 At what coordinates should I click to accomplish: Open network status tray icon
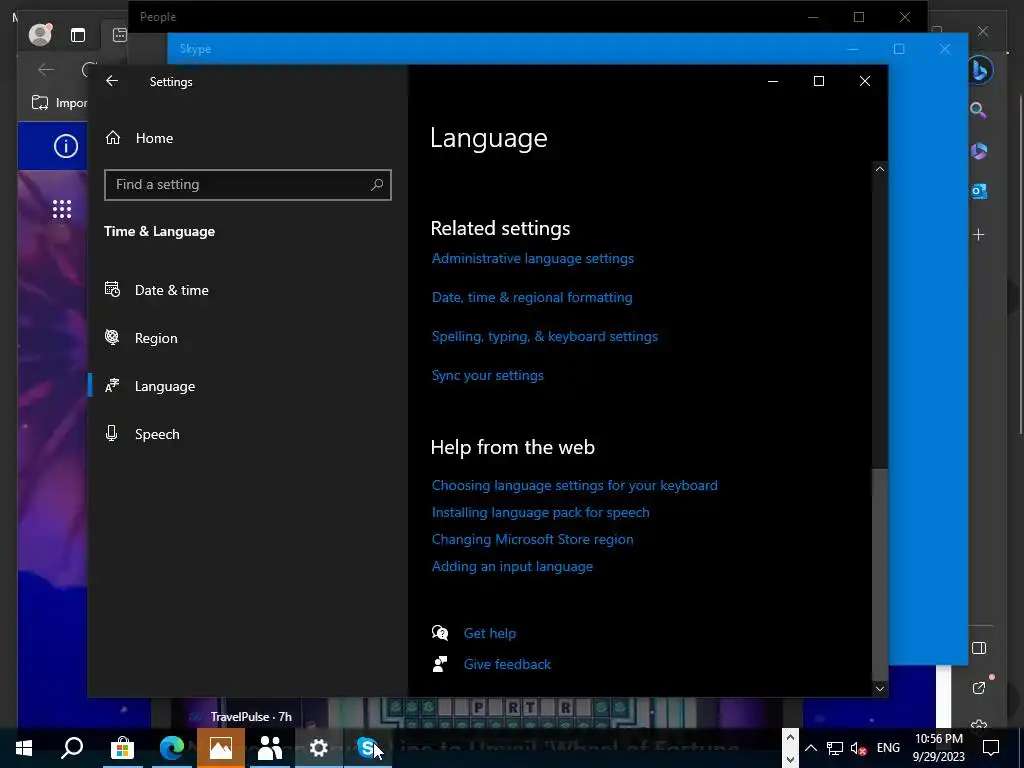pos(835,748)
